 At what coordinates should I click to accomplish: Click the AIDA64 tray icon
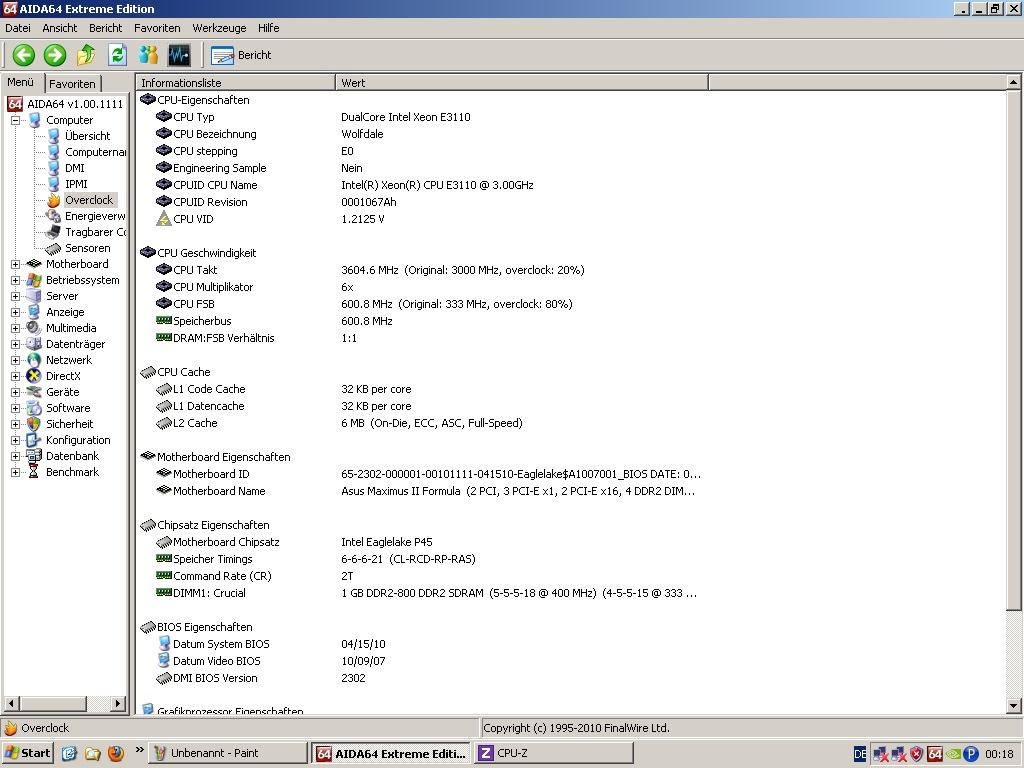coord(935,754)
